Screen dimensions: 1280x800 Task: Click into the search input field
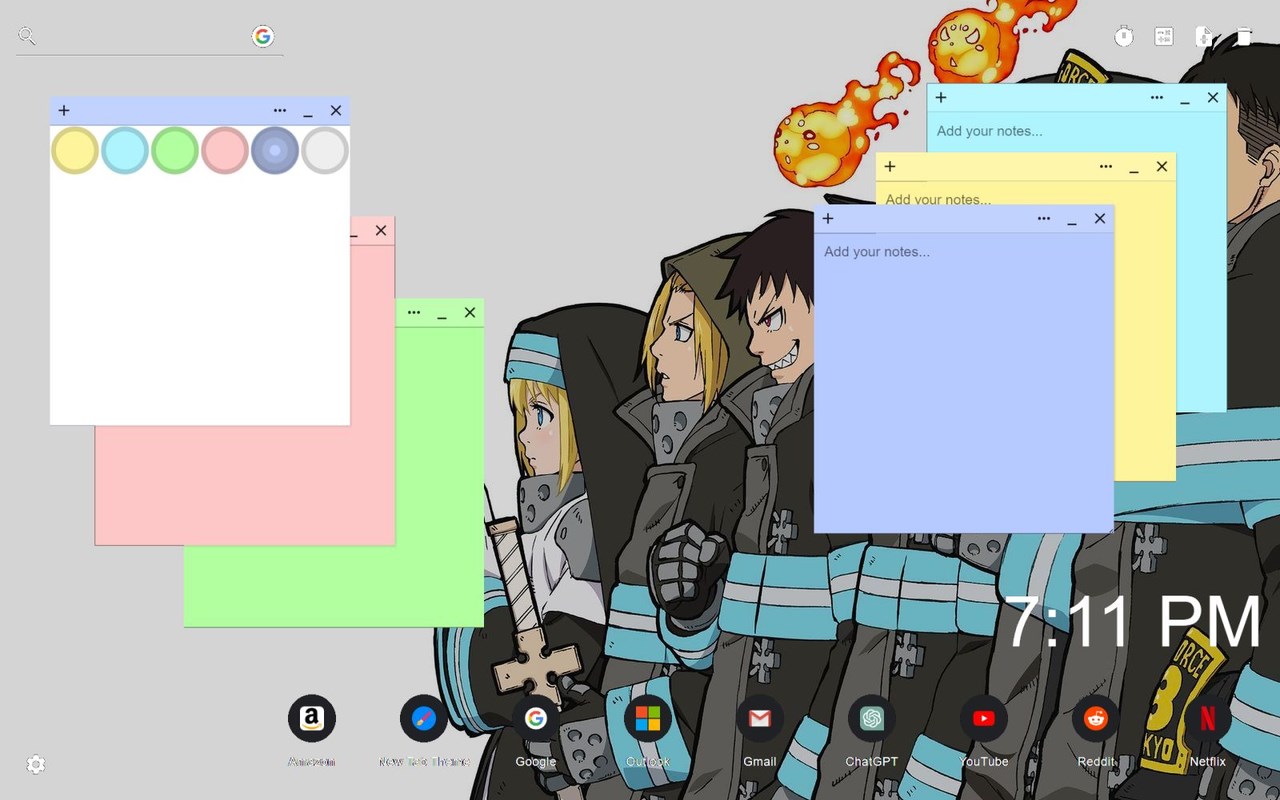(x=143, y=37)
